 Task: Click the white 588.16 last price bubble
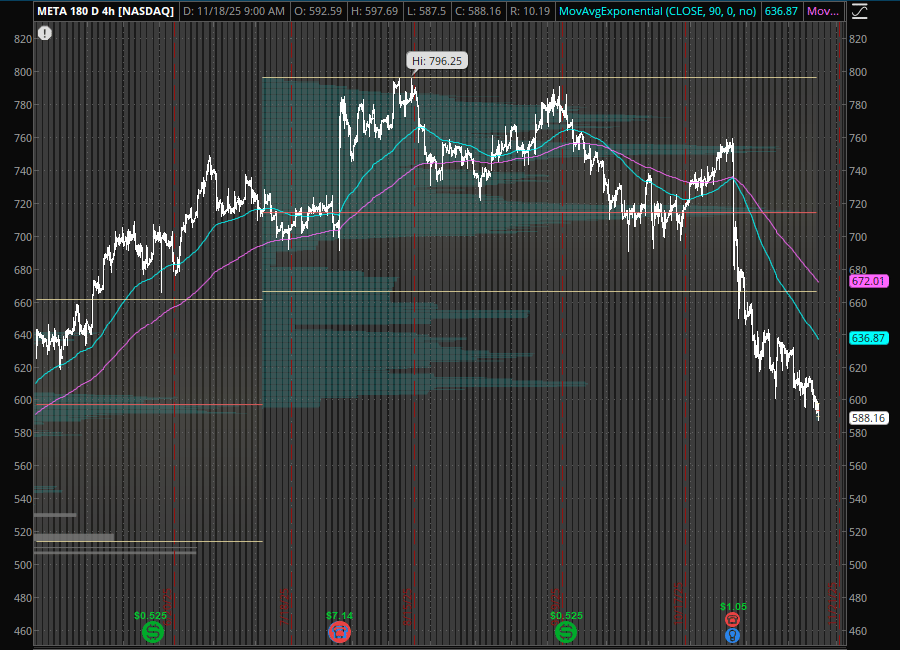[x=868, y=418]
